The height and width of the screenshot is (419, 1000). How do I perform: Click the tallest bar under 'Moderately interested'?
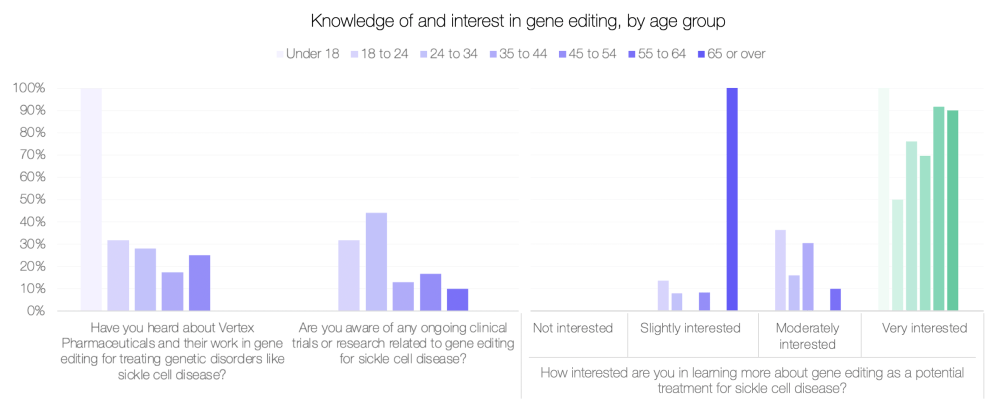tap(781, 270)
